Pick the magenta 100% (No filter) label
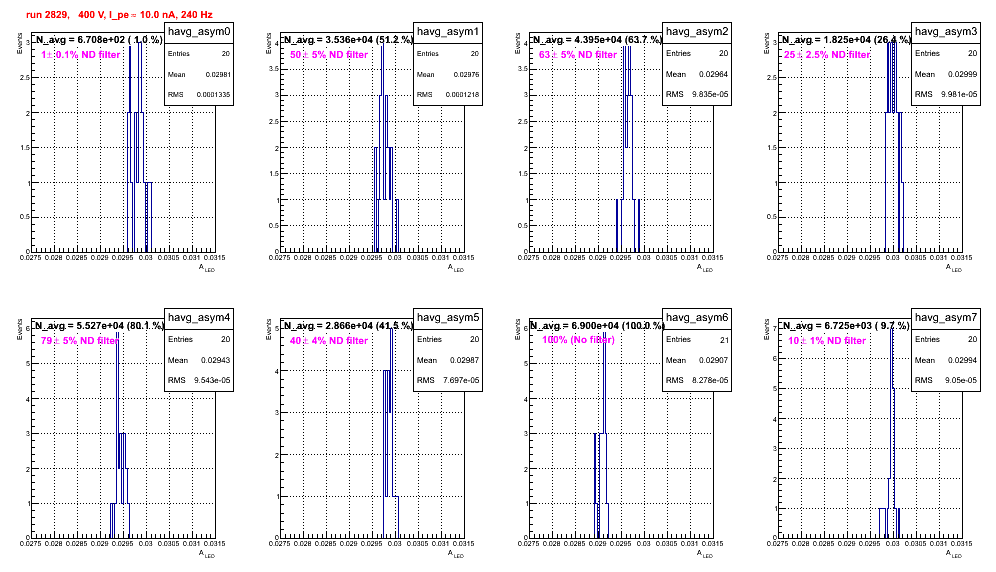The height and width of the screenshot is (572, 996). tap(579, 340)
